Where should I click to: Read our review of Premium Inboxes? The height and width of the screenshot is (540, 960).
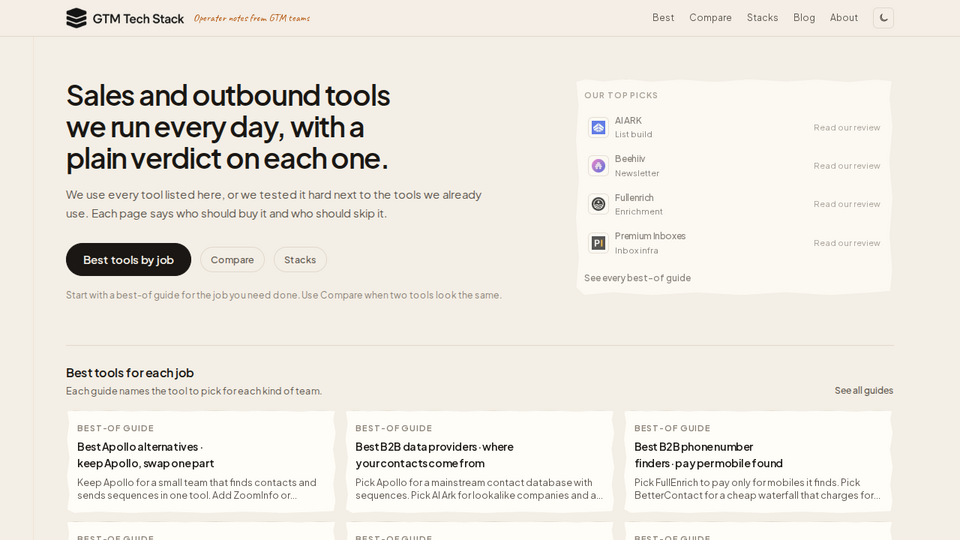[x=847, y=243]
